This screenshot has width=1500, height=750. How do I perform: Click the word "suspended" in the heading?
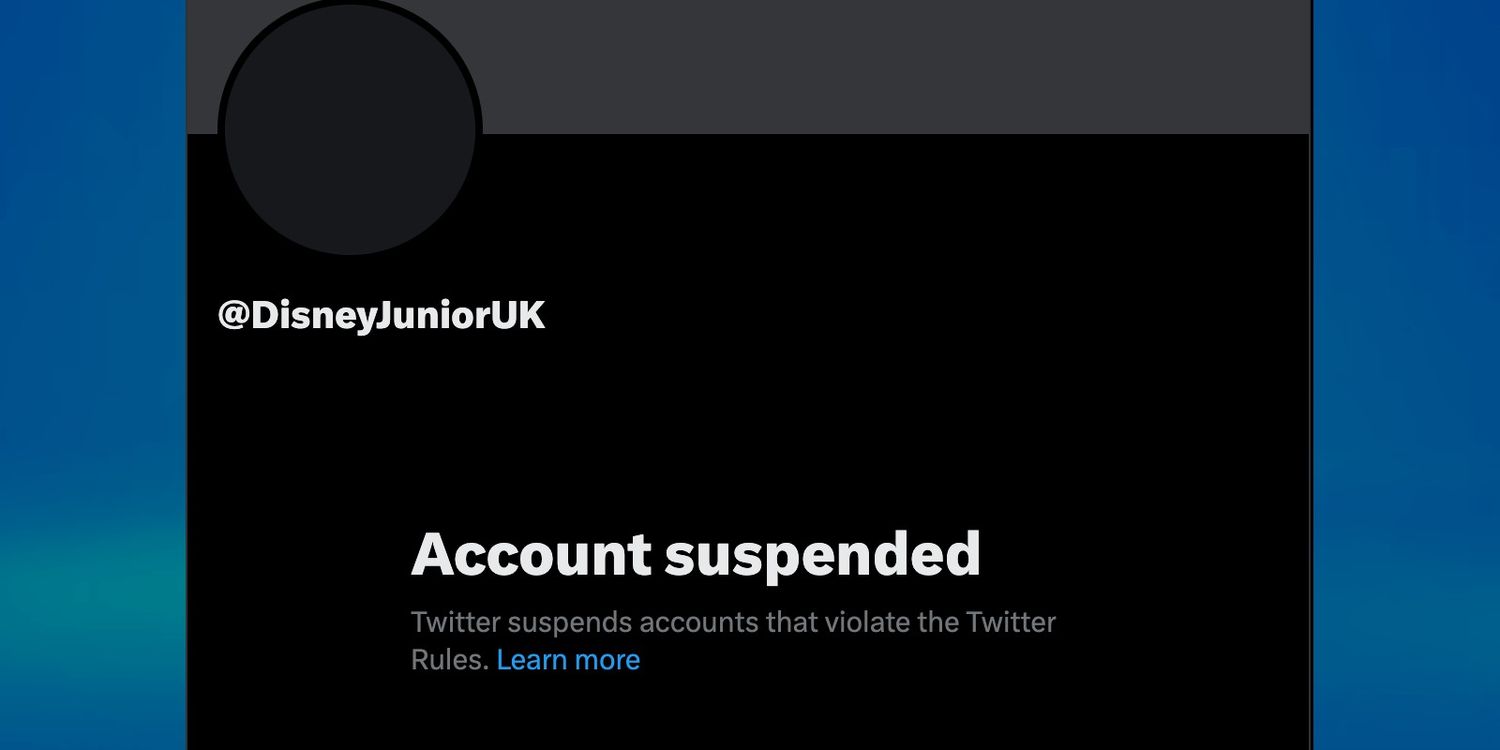coord(823,554)
